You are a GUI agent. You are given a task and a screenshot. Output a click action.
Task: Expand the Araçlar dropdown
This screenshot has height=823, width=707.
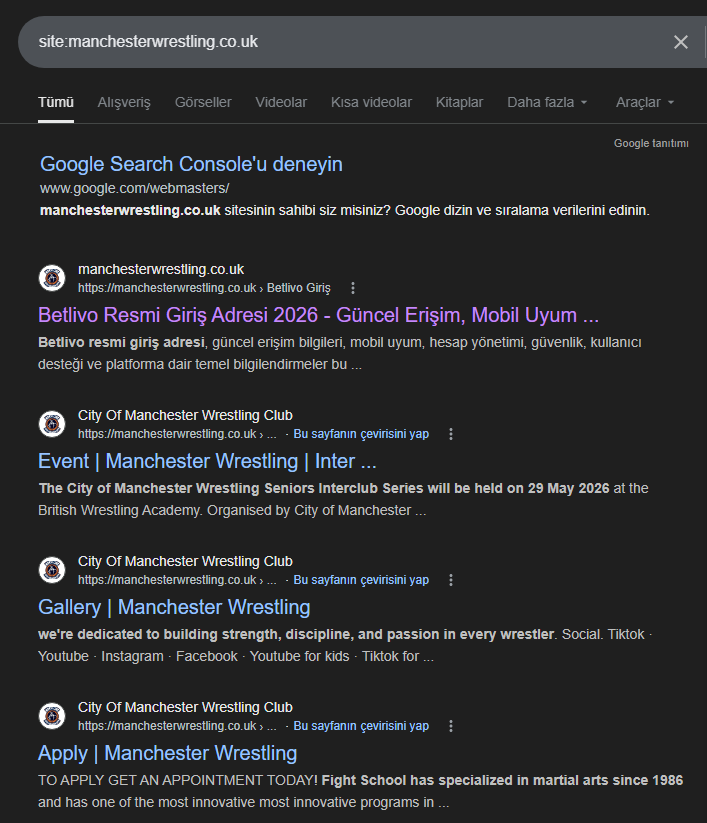pos(645,102)
